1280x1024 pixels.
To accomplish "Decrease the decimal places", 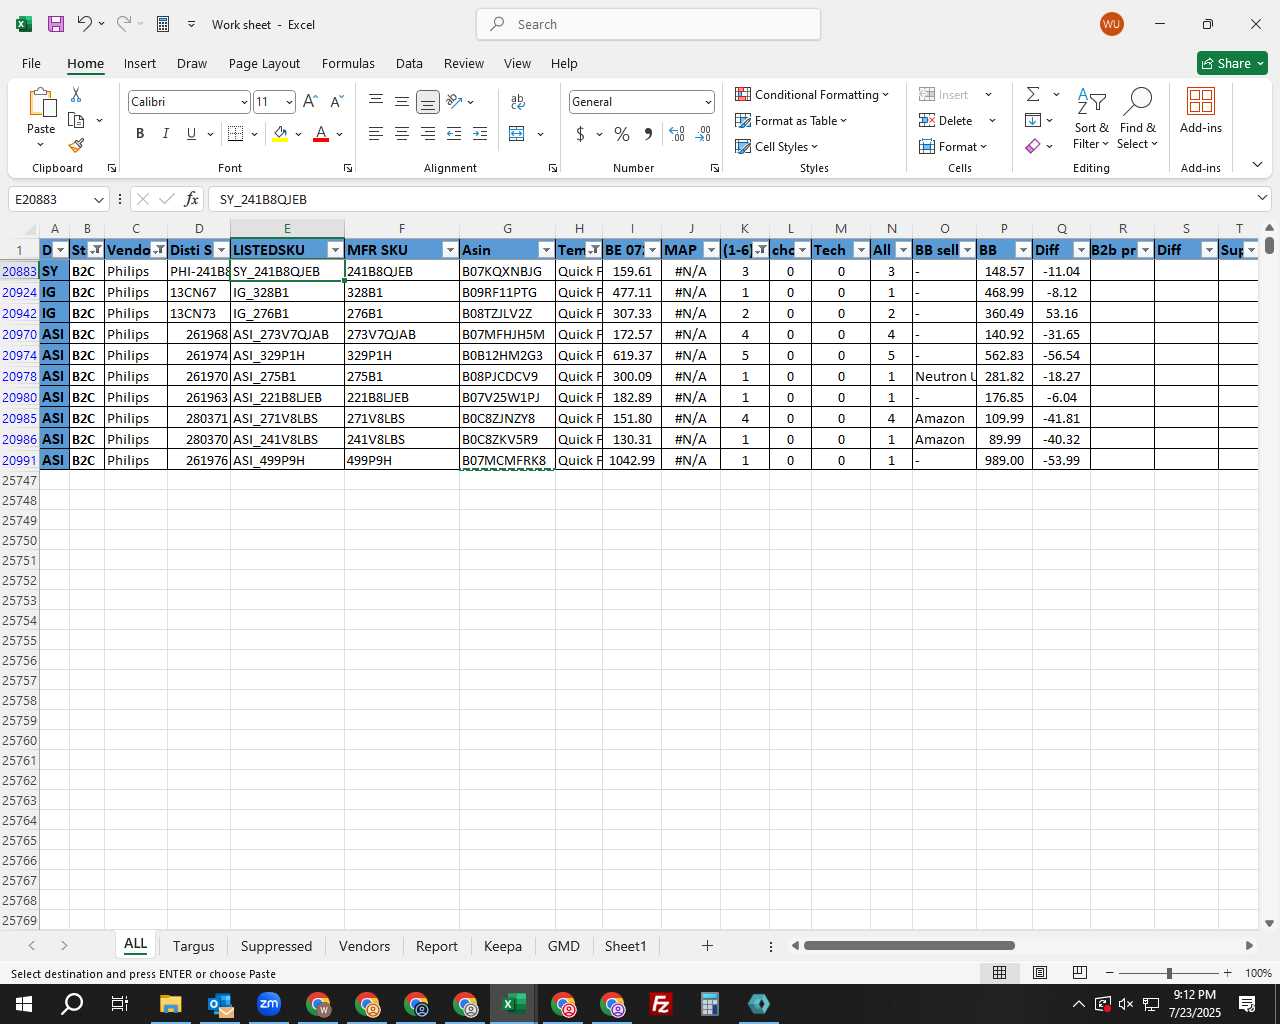I will [703, 134].
